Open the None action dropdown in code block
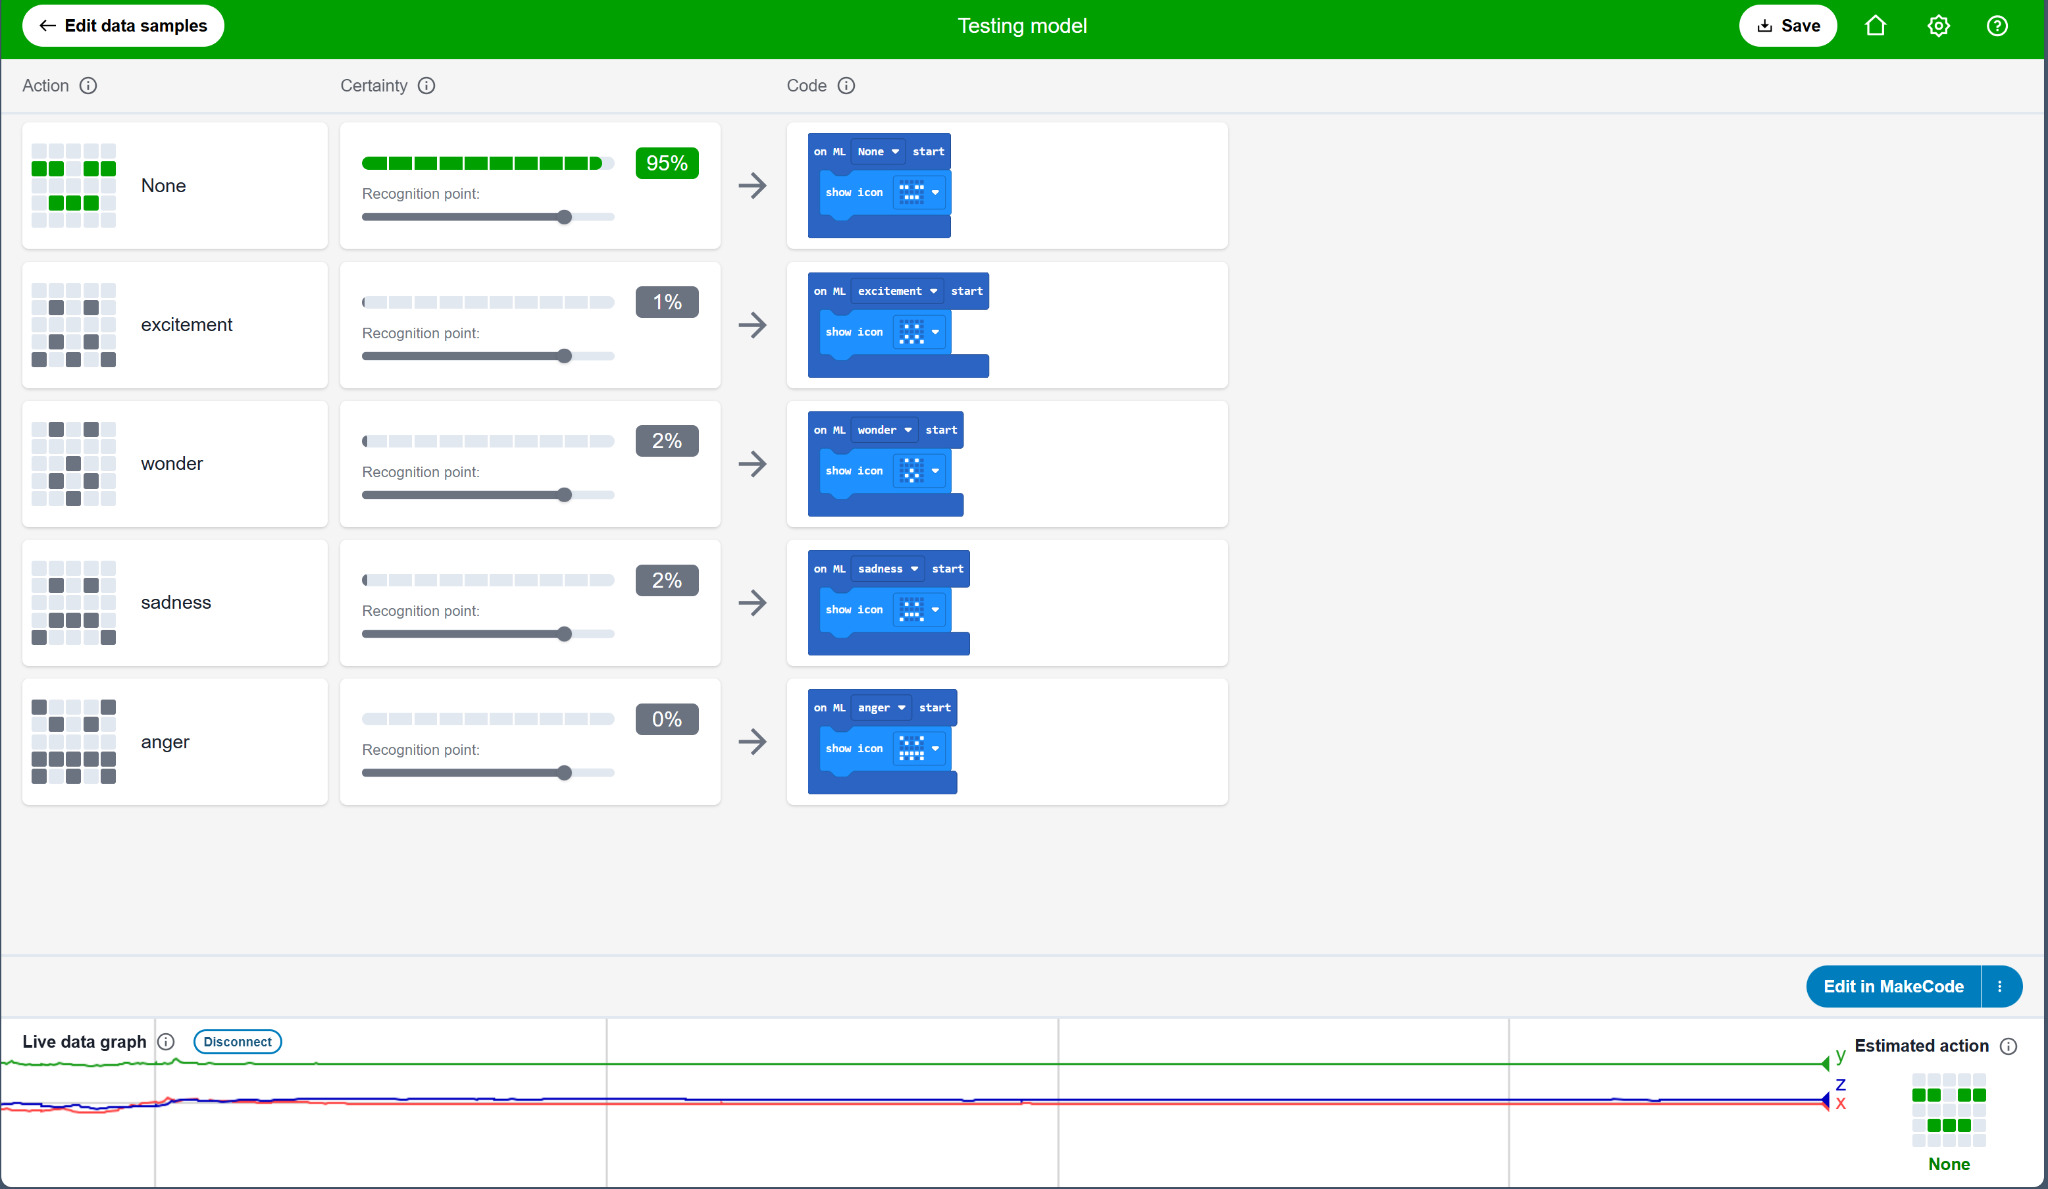Viewport: 2048px width, 1189px height. pos(878,152)
